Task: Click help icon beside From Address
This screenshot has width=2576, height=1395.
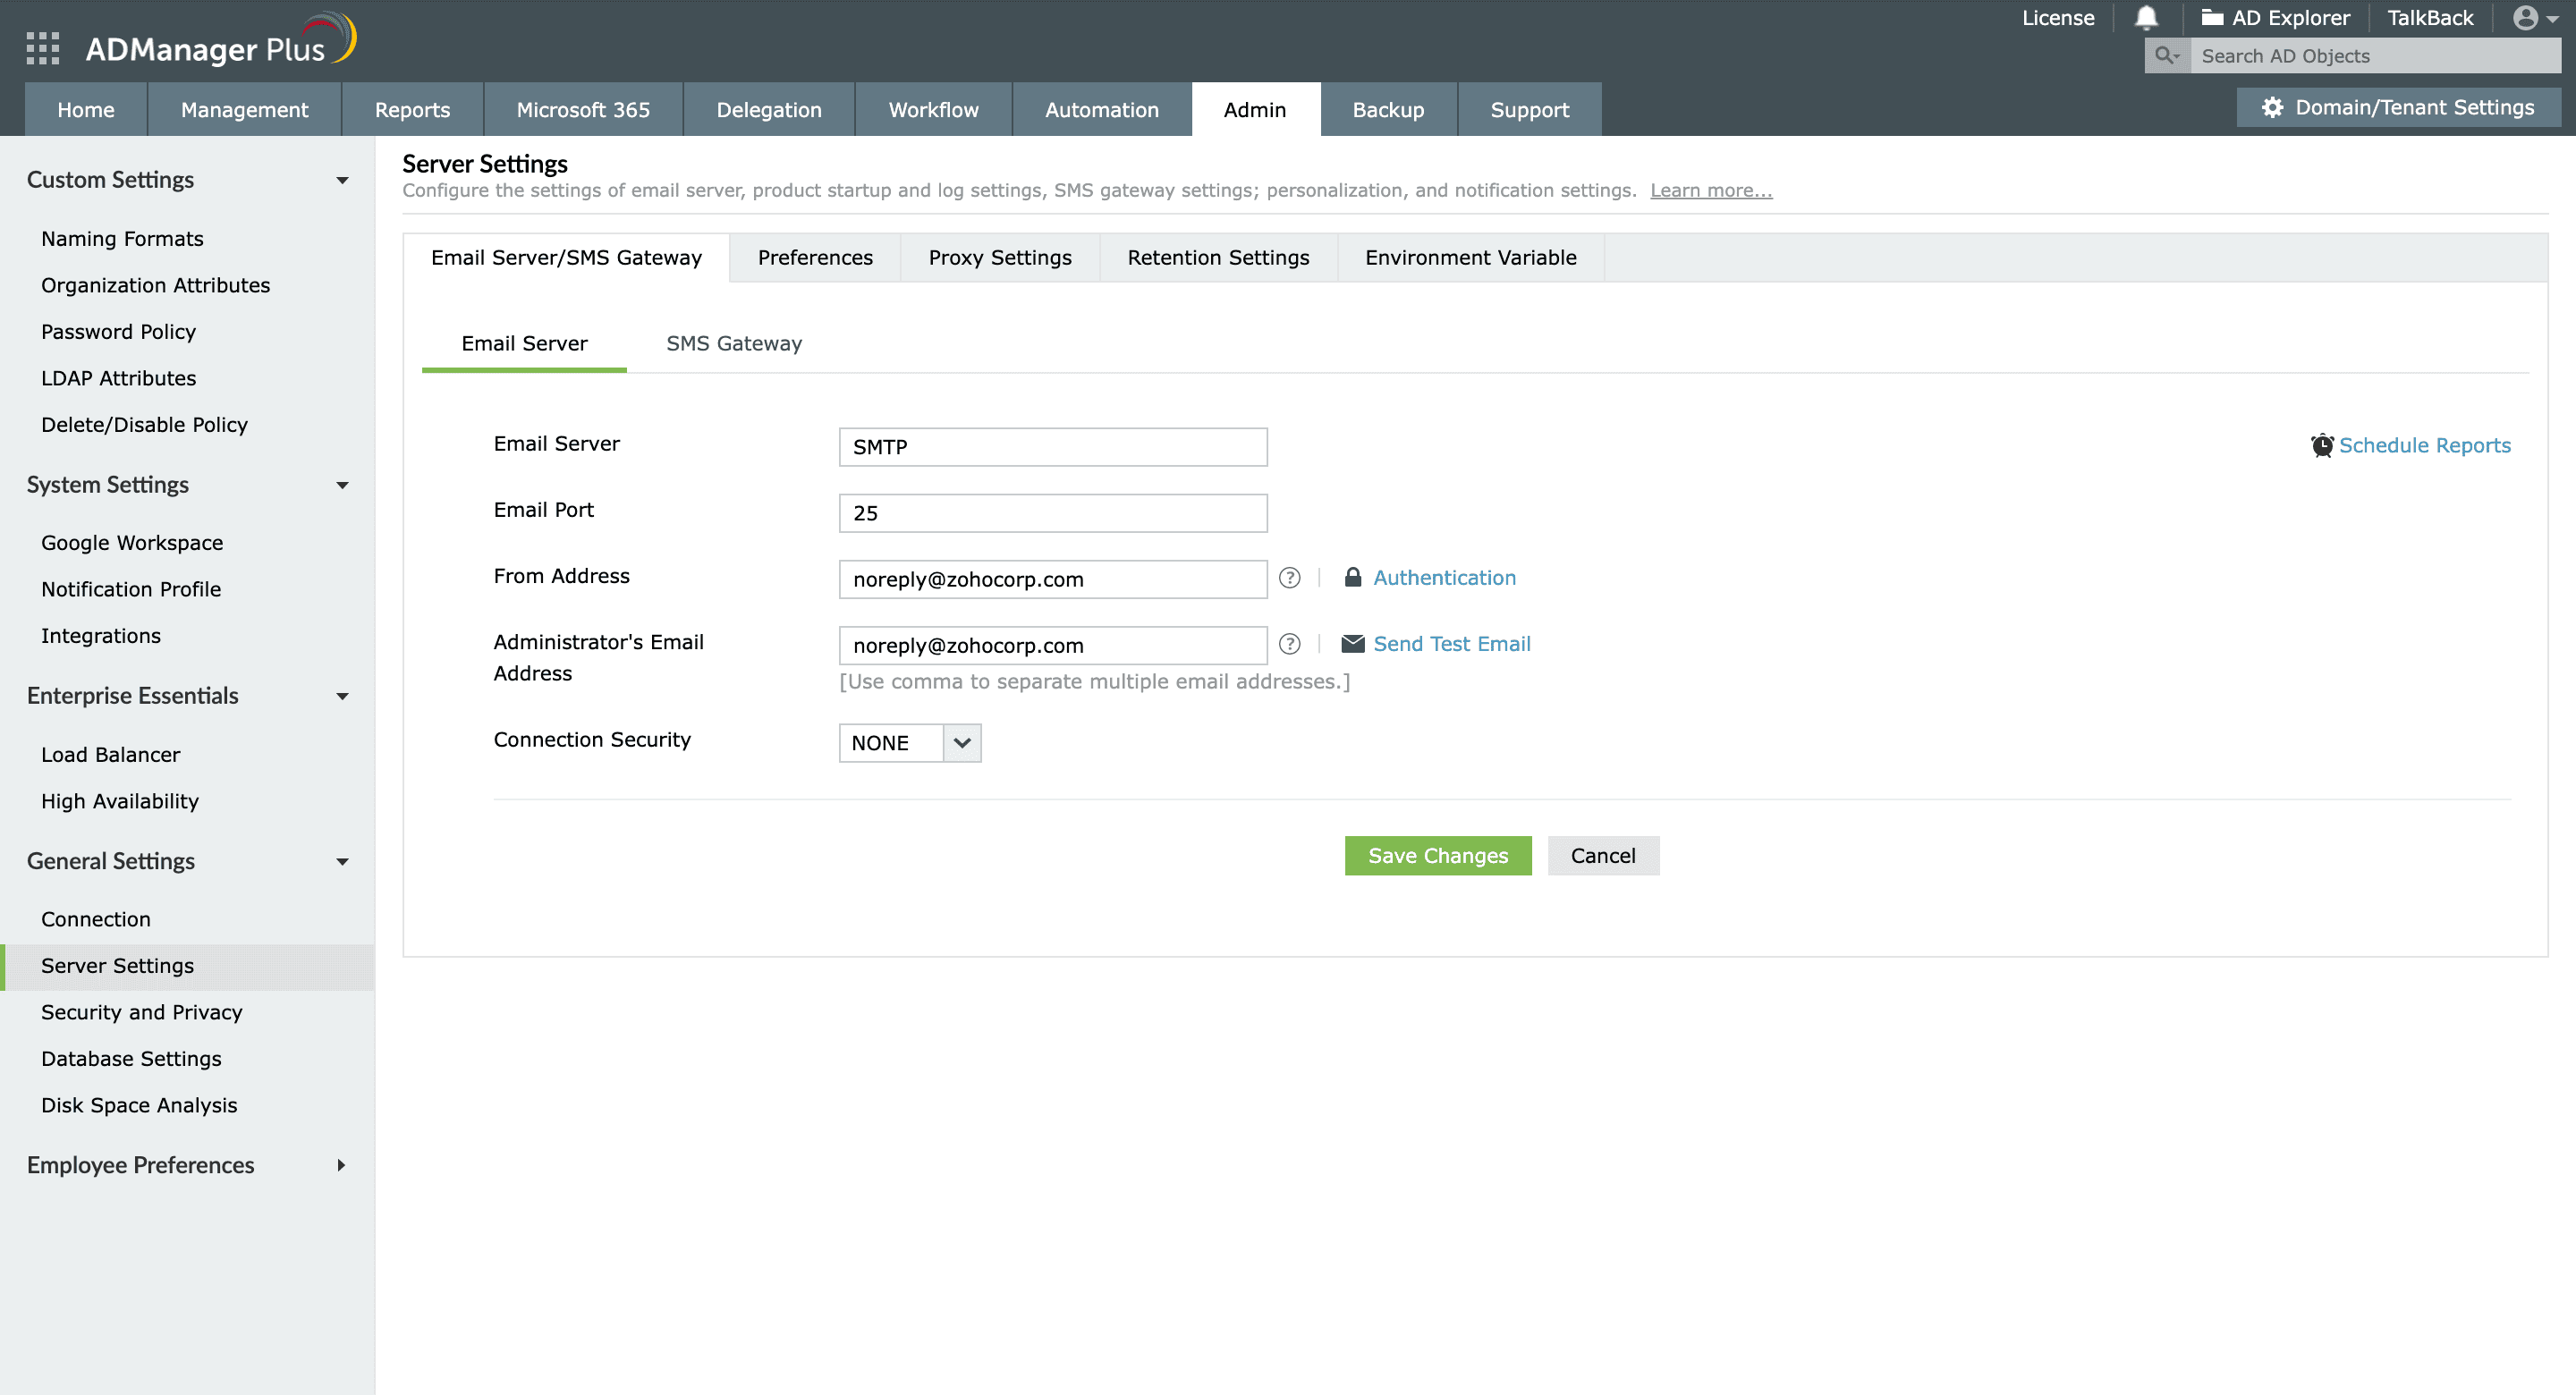Action: [x=1290, y=578]
